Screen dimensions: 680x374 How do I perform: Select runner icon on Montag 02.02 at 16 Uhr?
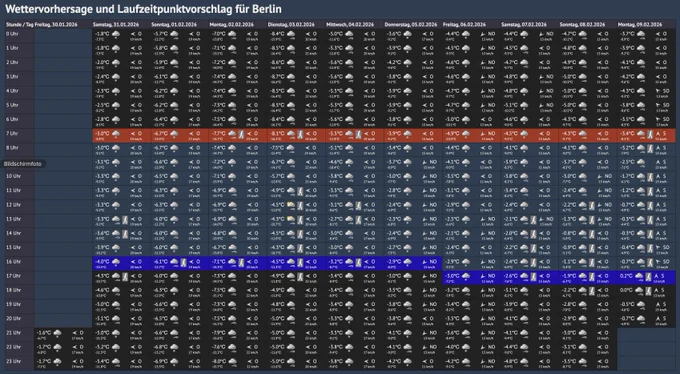242,262
